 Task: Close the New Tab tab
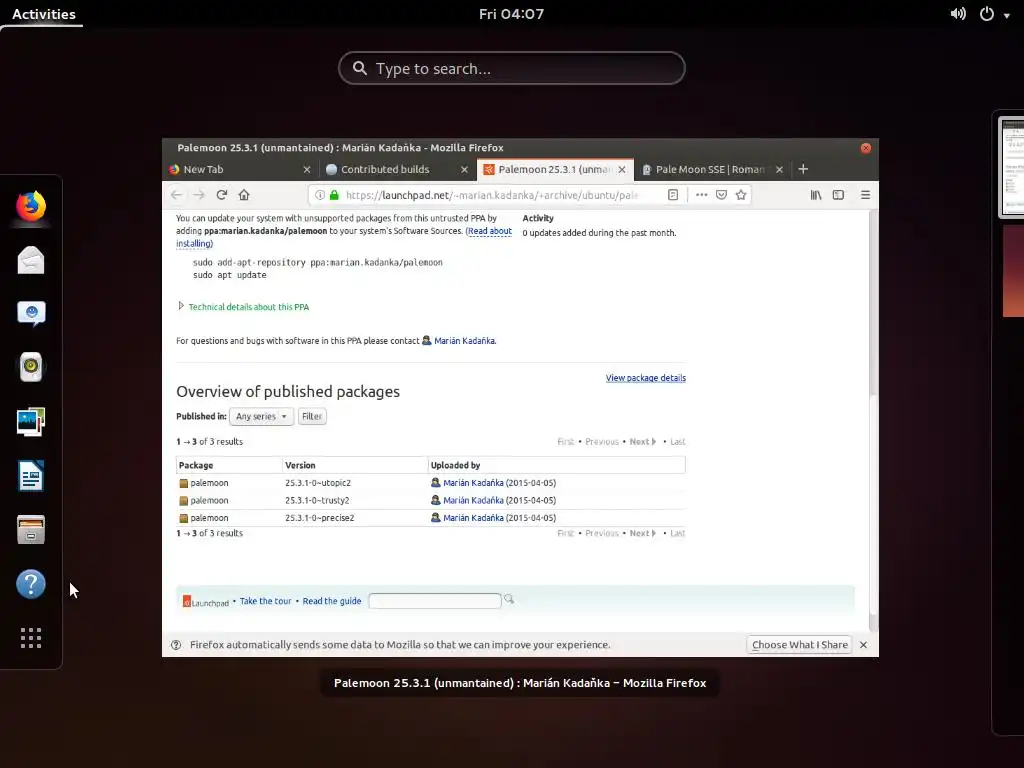pos(307,169)
